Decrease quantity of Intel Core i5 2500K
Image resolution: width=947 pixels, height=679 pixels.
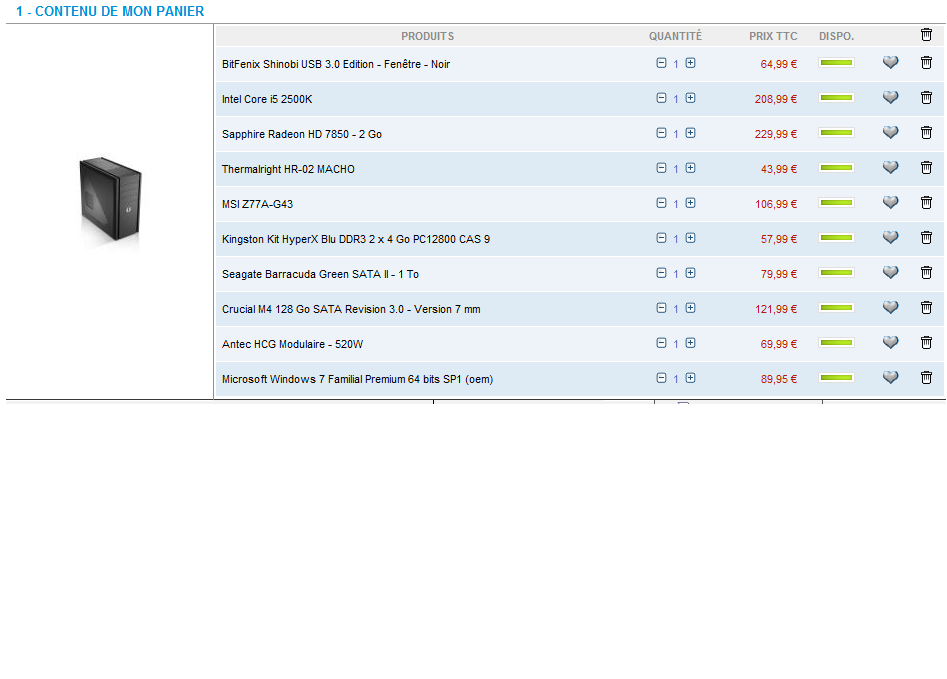pyautogui.click(x=661, y=98)
